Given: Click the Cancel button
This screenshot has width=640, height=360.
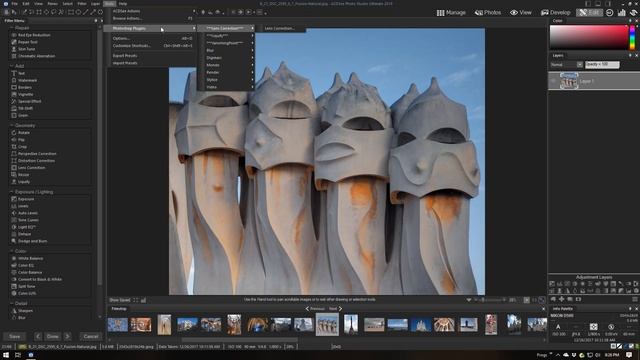Looking at the screenshot, I should (91, 337).
